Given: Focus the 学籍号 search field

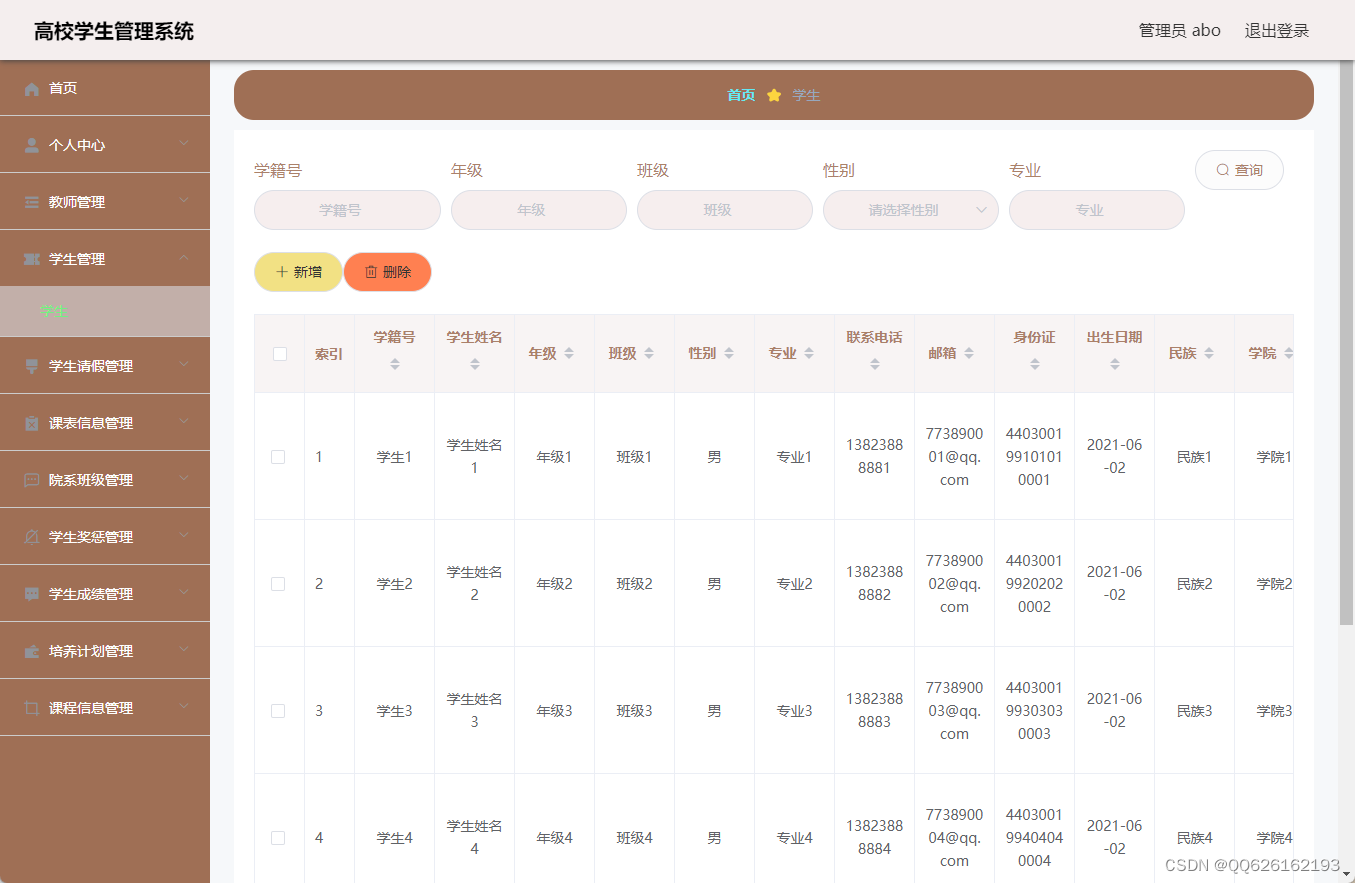Looking at the screenshot, I should [347, 210].
